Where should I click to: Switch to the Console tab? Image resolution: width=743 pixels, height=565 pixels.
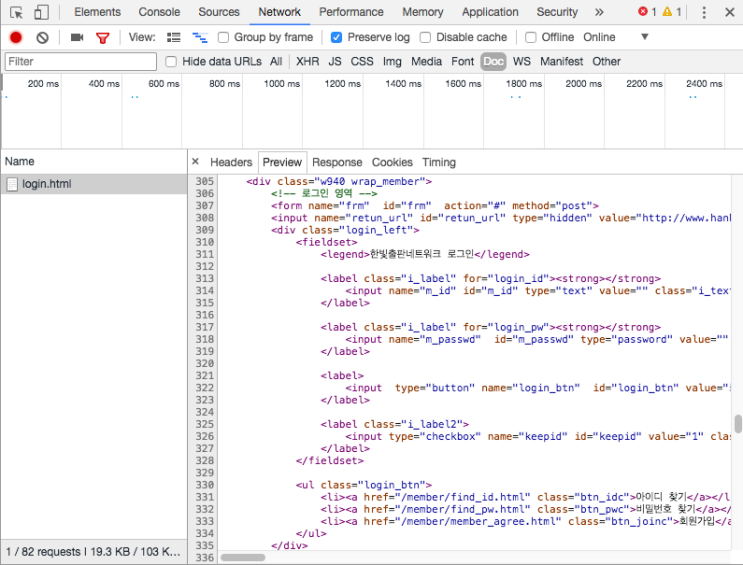click(159, 12)
